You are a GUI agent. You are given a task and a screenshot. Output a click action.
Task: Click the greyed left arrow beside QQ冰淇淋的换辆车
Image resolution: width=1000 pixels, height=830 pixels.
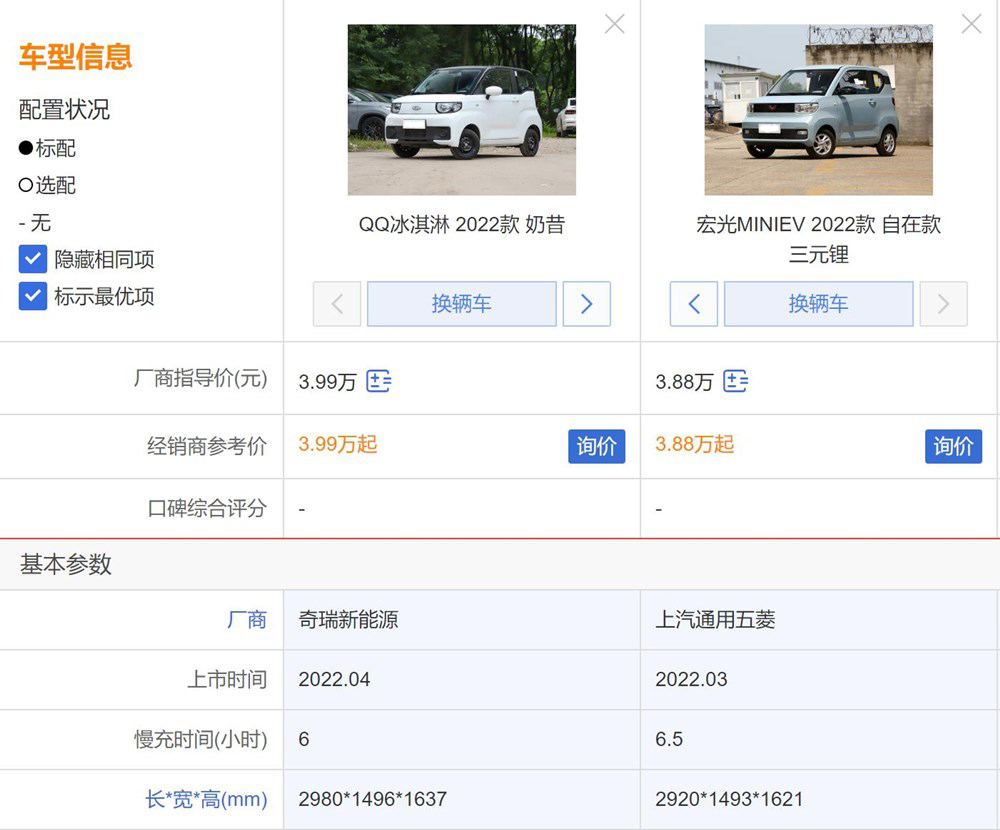337,304
